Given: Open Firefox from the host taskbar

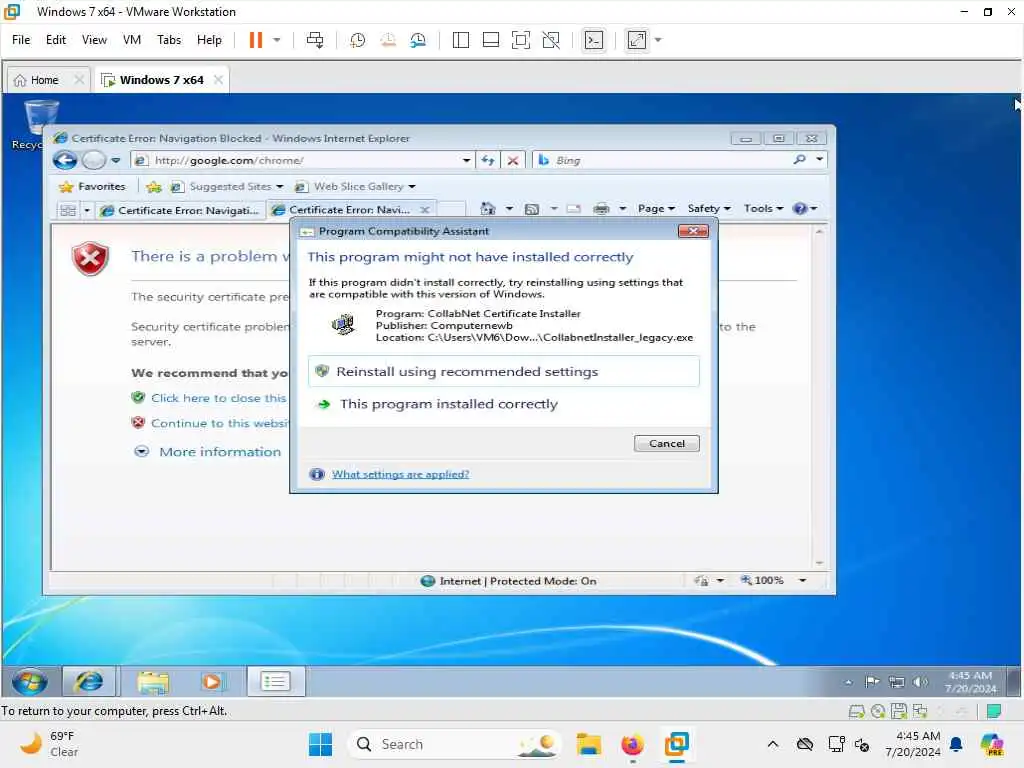Looking at the screenshot, I should [x=632, y=744].
